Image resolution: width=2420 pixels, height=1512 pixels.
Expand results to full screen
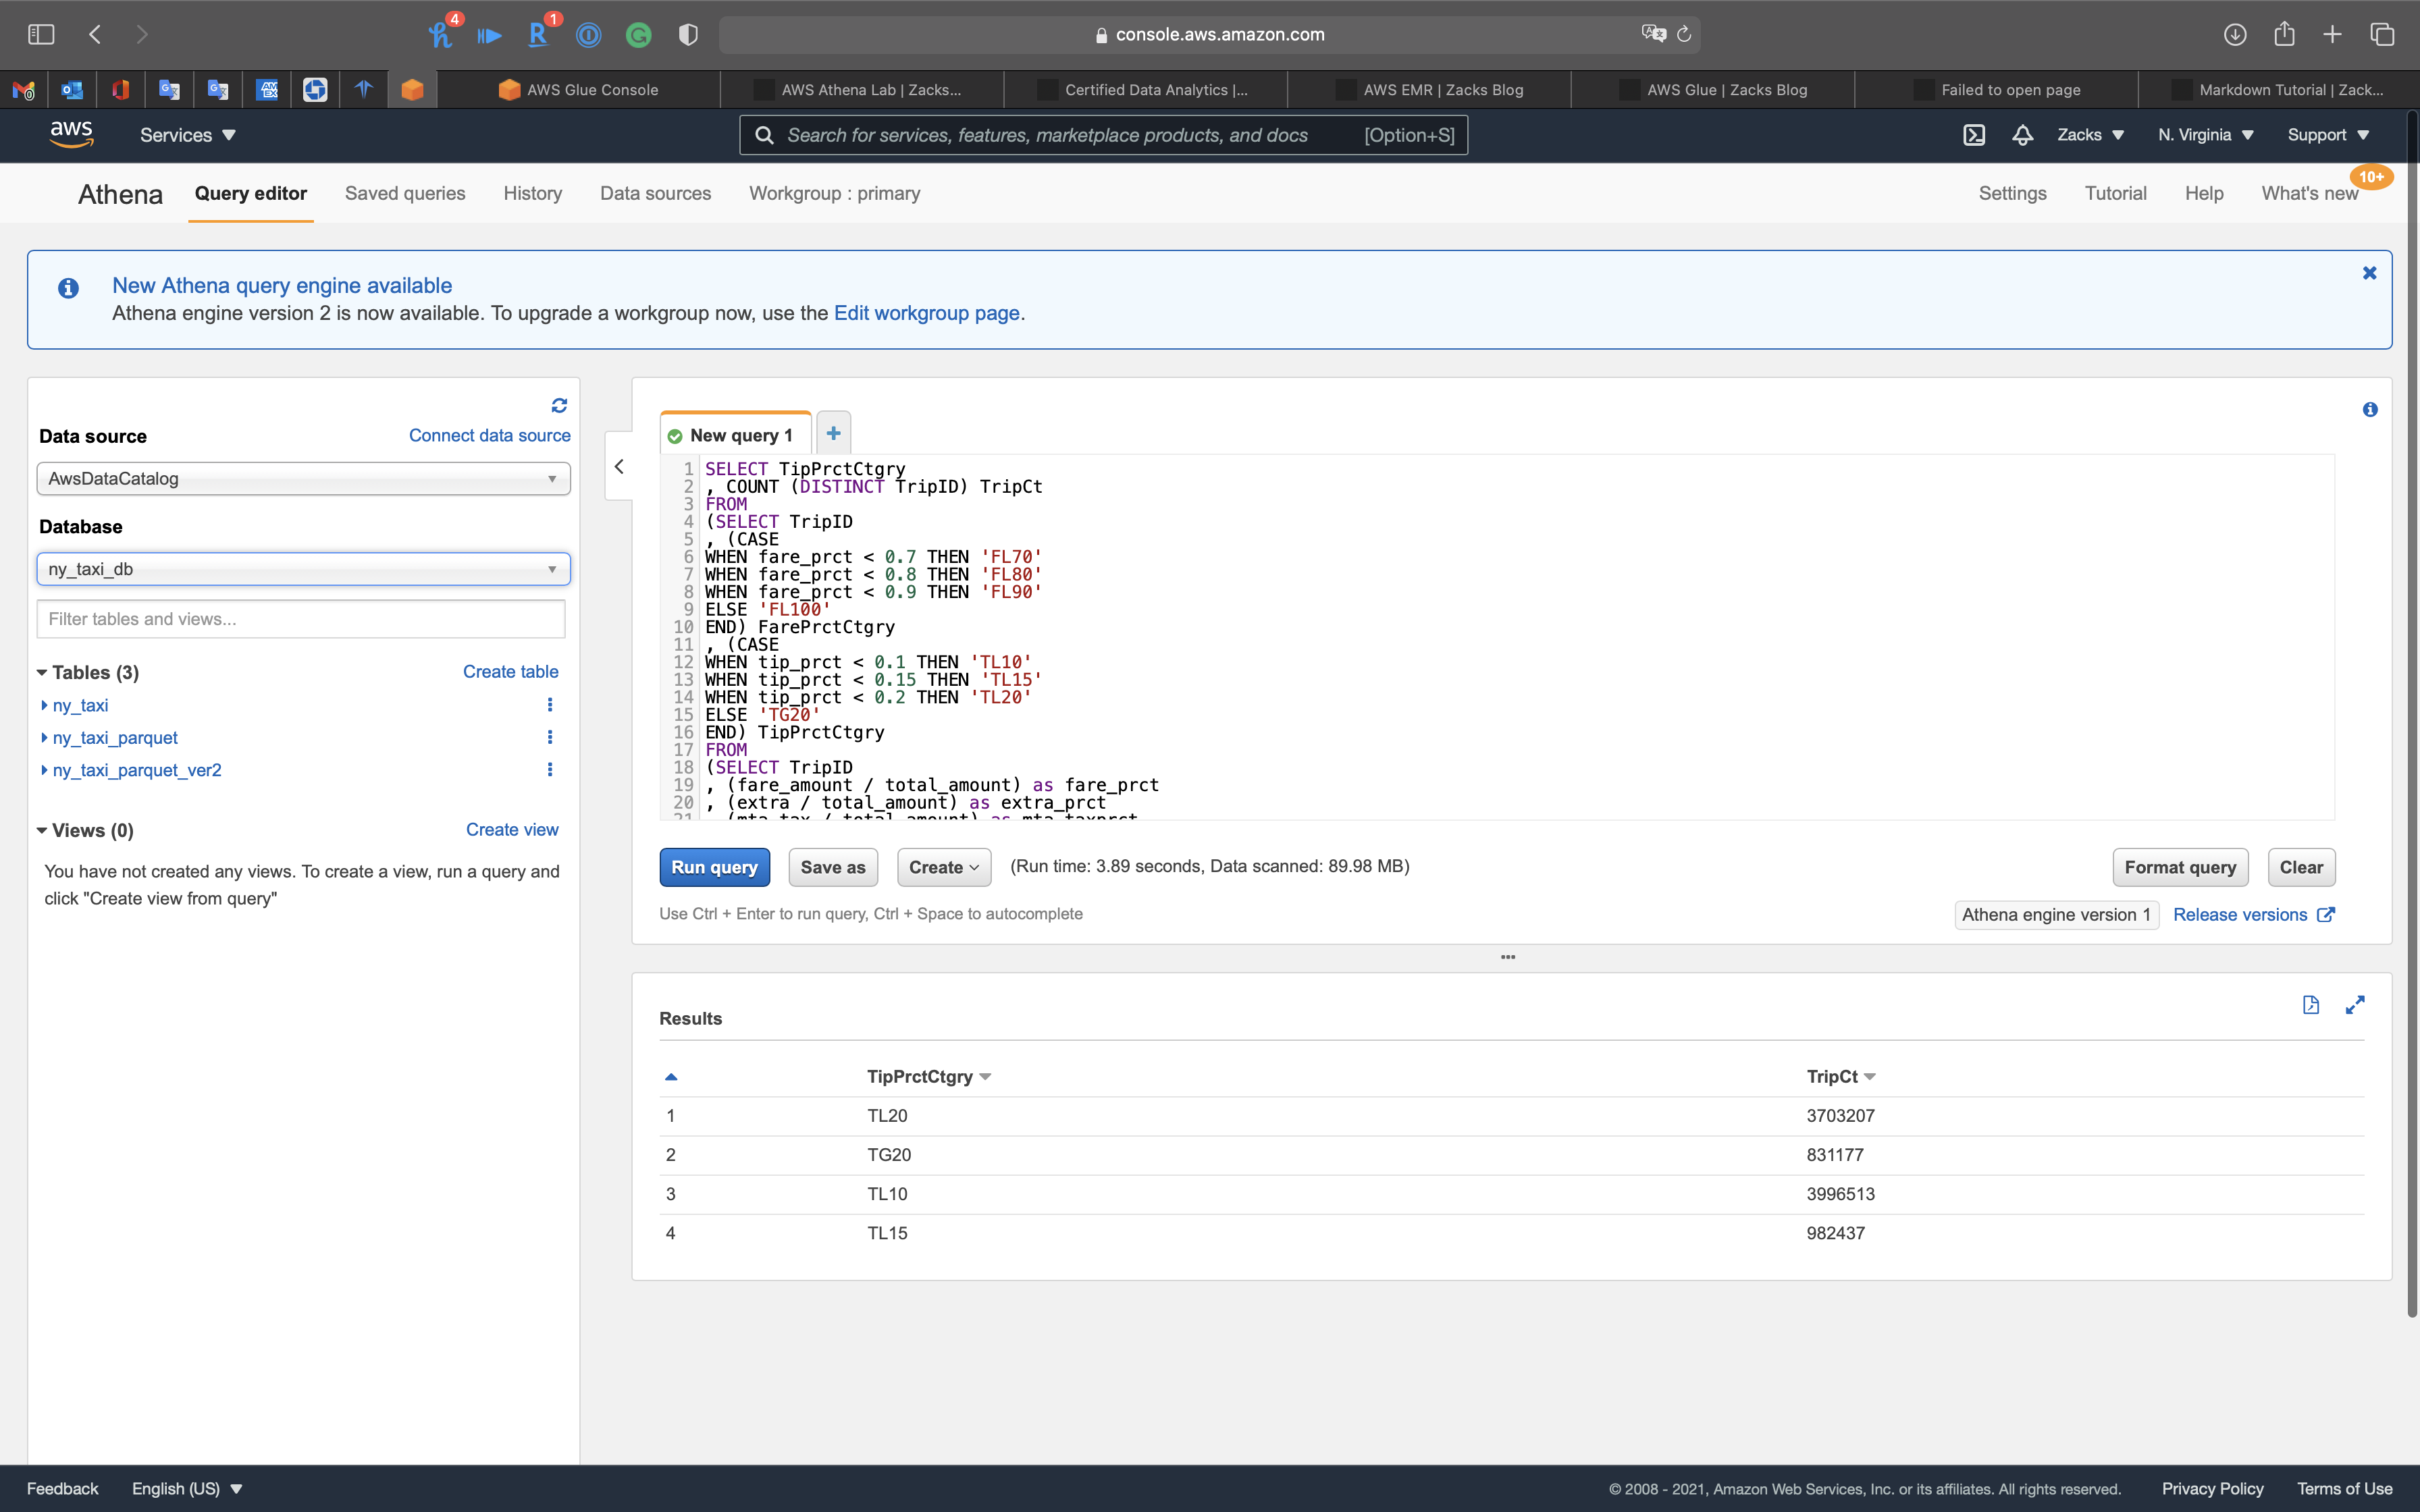tap(2355, 1005)
